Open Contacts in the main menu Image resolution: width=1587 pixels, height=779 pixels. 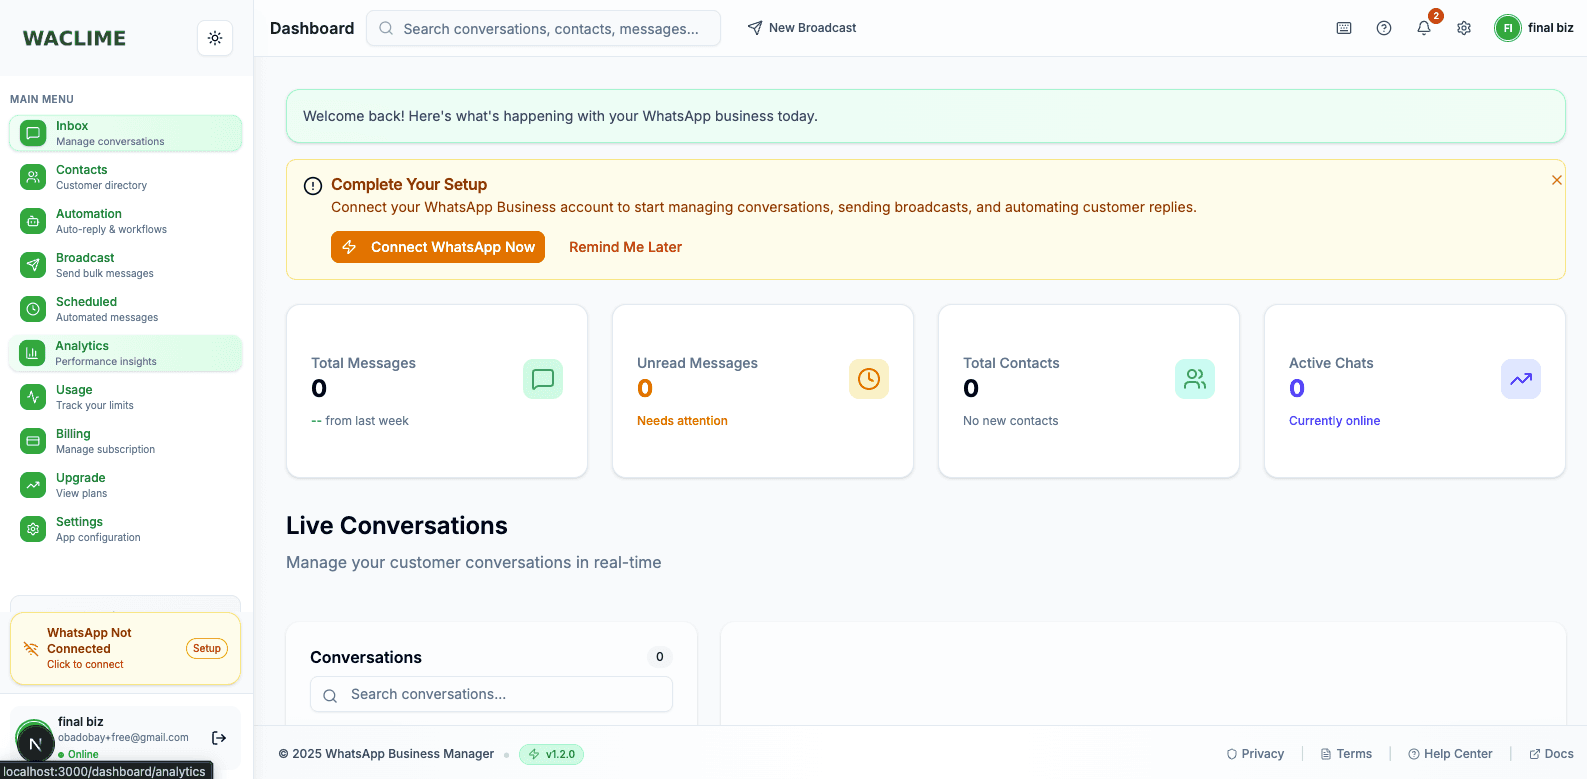click(x=125, y=177)
